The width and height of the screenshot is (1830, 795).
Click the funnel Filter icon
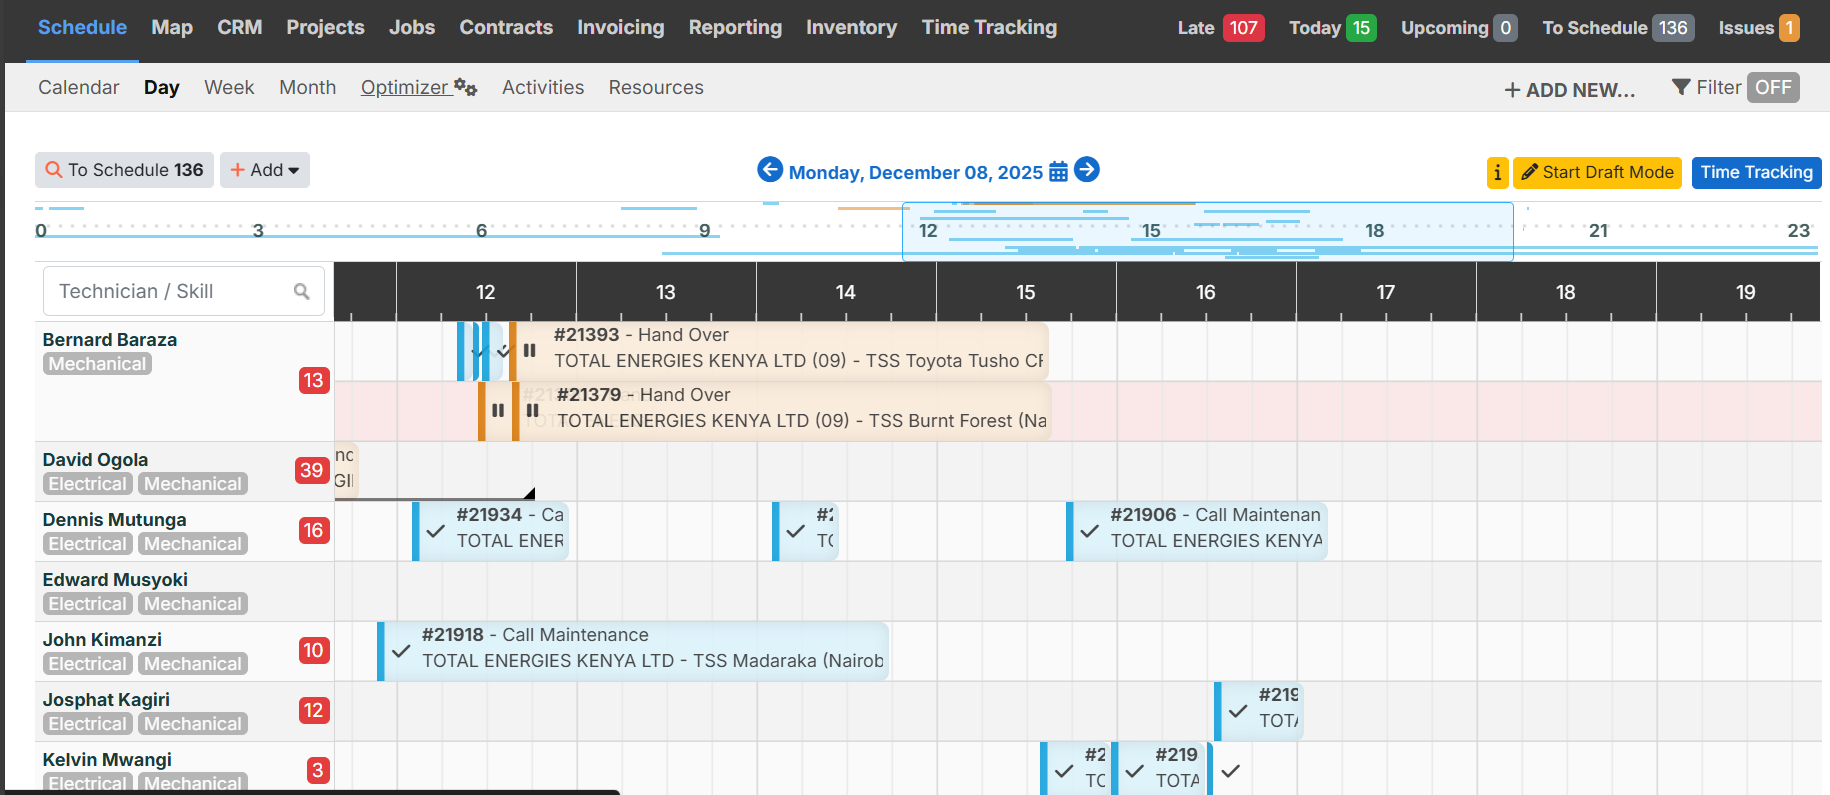(1682, 87)
